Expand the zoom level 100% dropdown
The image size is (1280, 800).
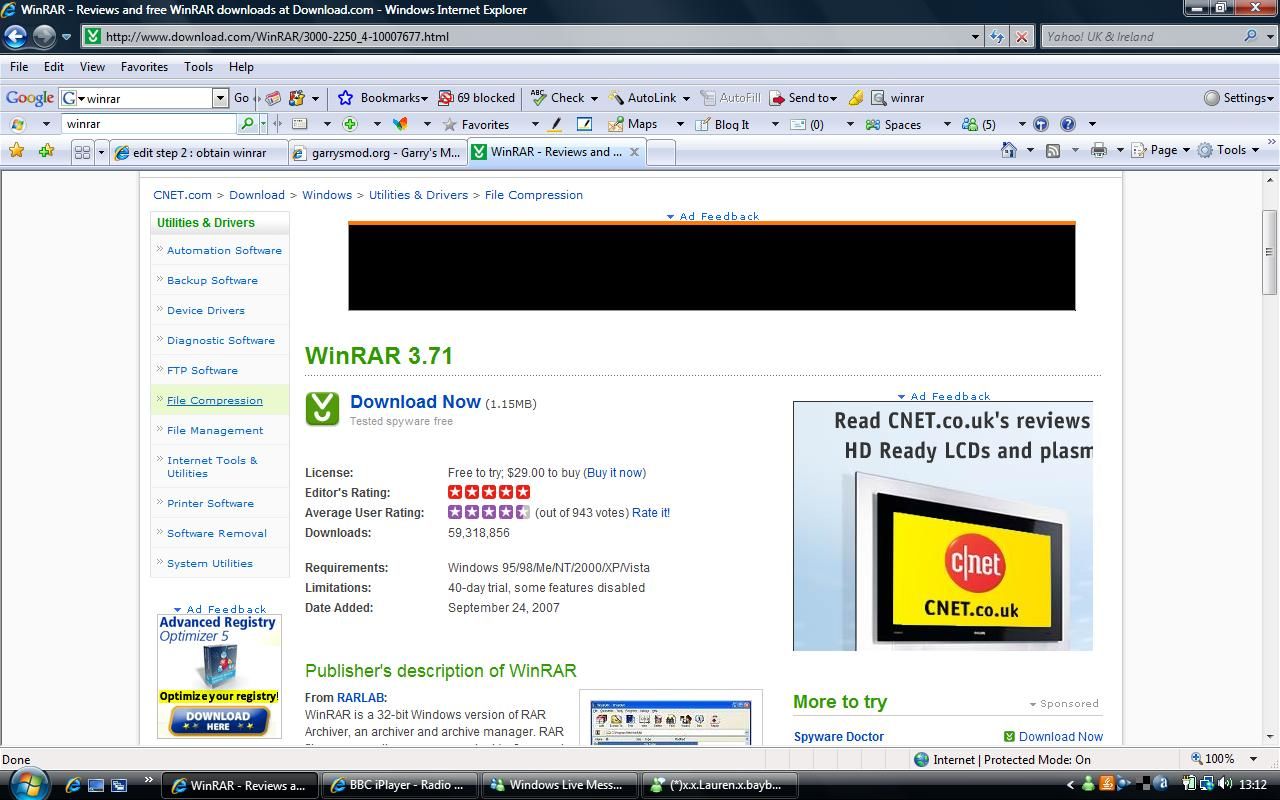pyautogui.click(x=1253, y=759)
